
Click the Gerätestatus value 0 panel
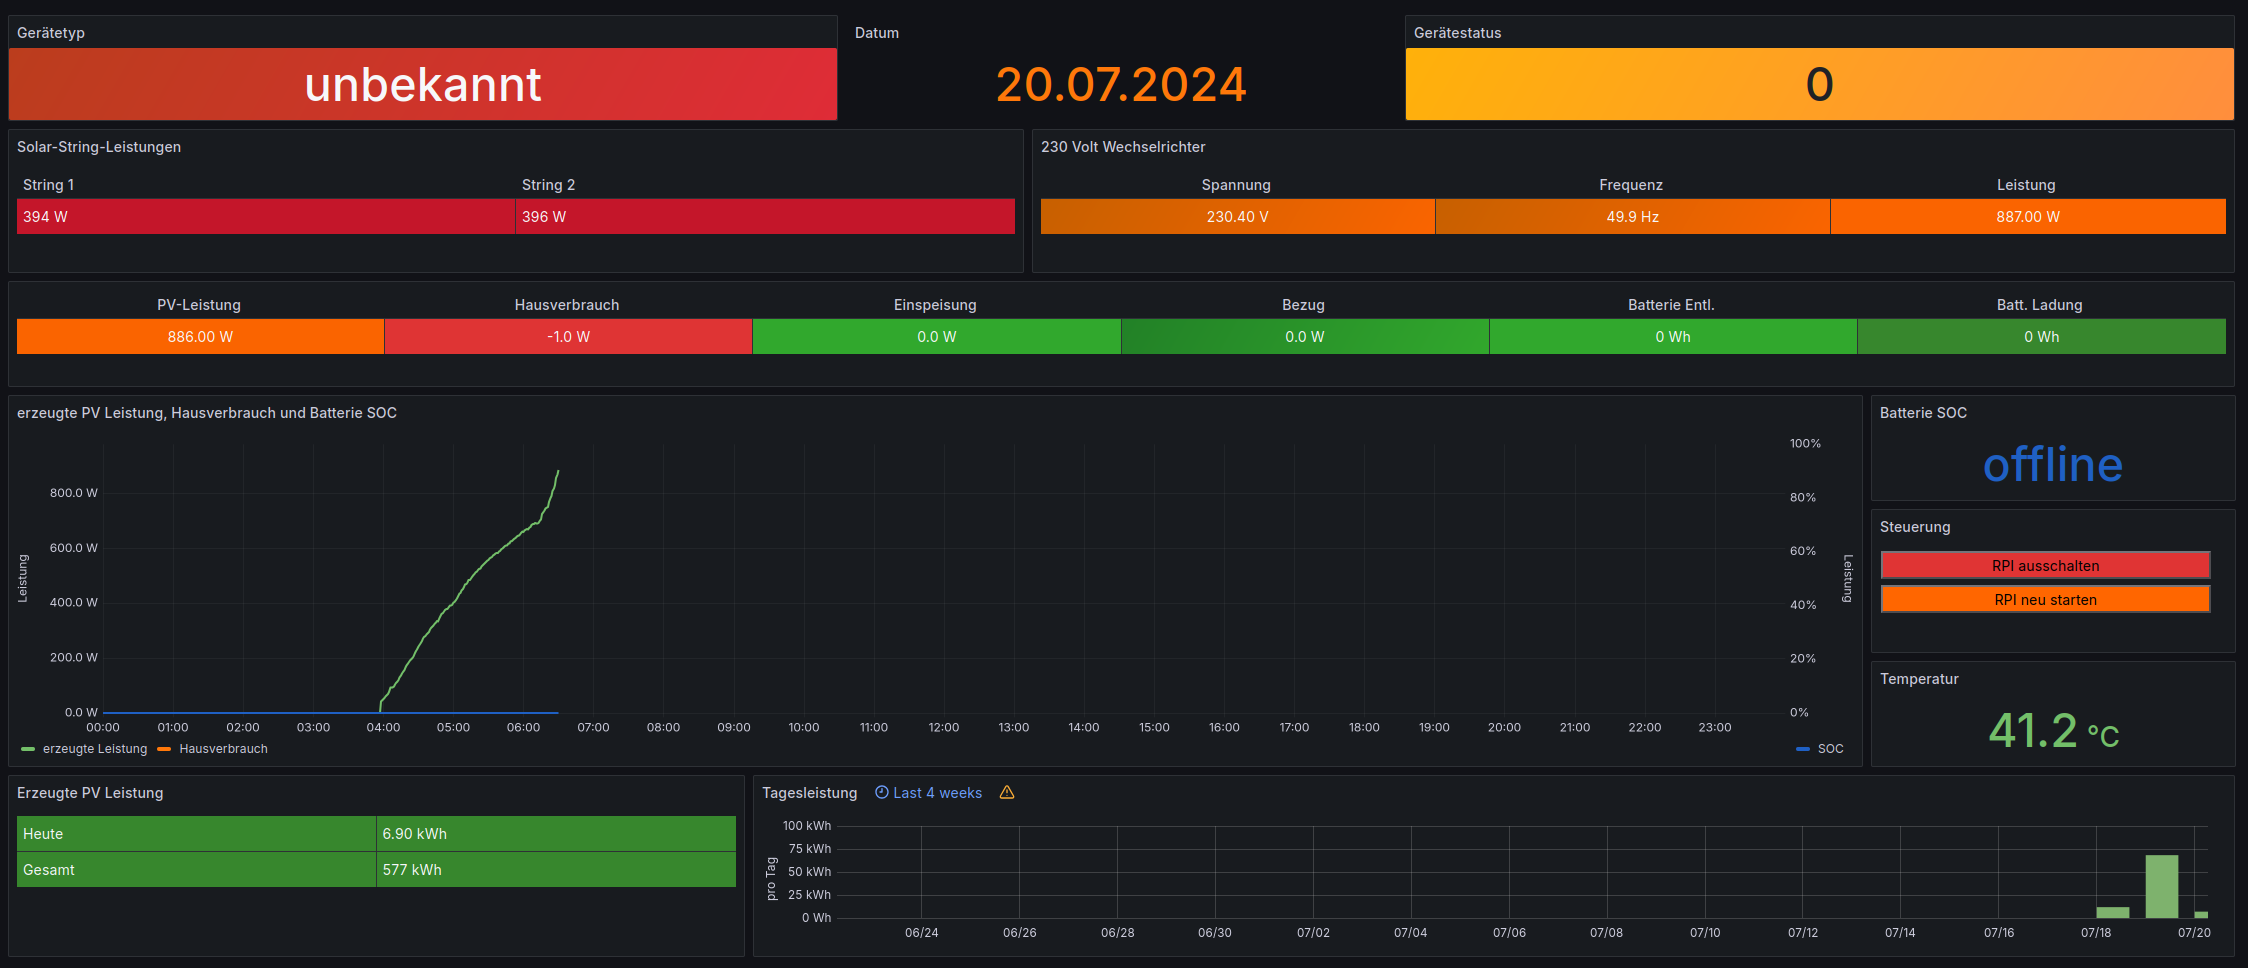click(1818, 85)
